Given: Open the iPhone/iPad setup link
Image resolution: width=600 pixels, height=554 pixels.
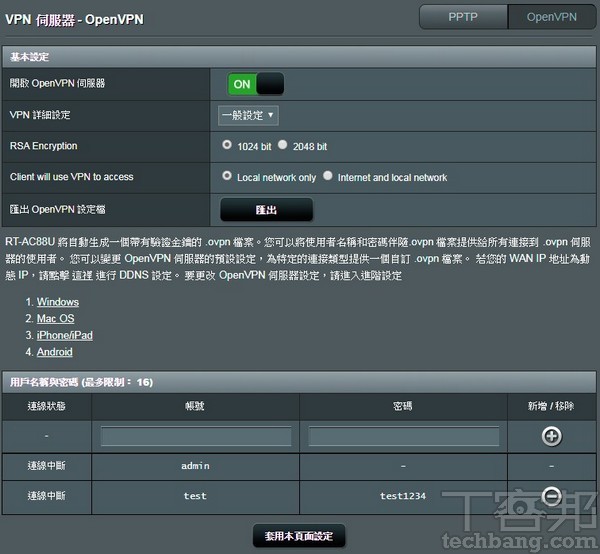Looking at the screenshot, I should tap(65, 335).
